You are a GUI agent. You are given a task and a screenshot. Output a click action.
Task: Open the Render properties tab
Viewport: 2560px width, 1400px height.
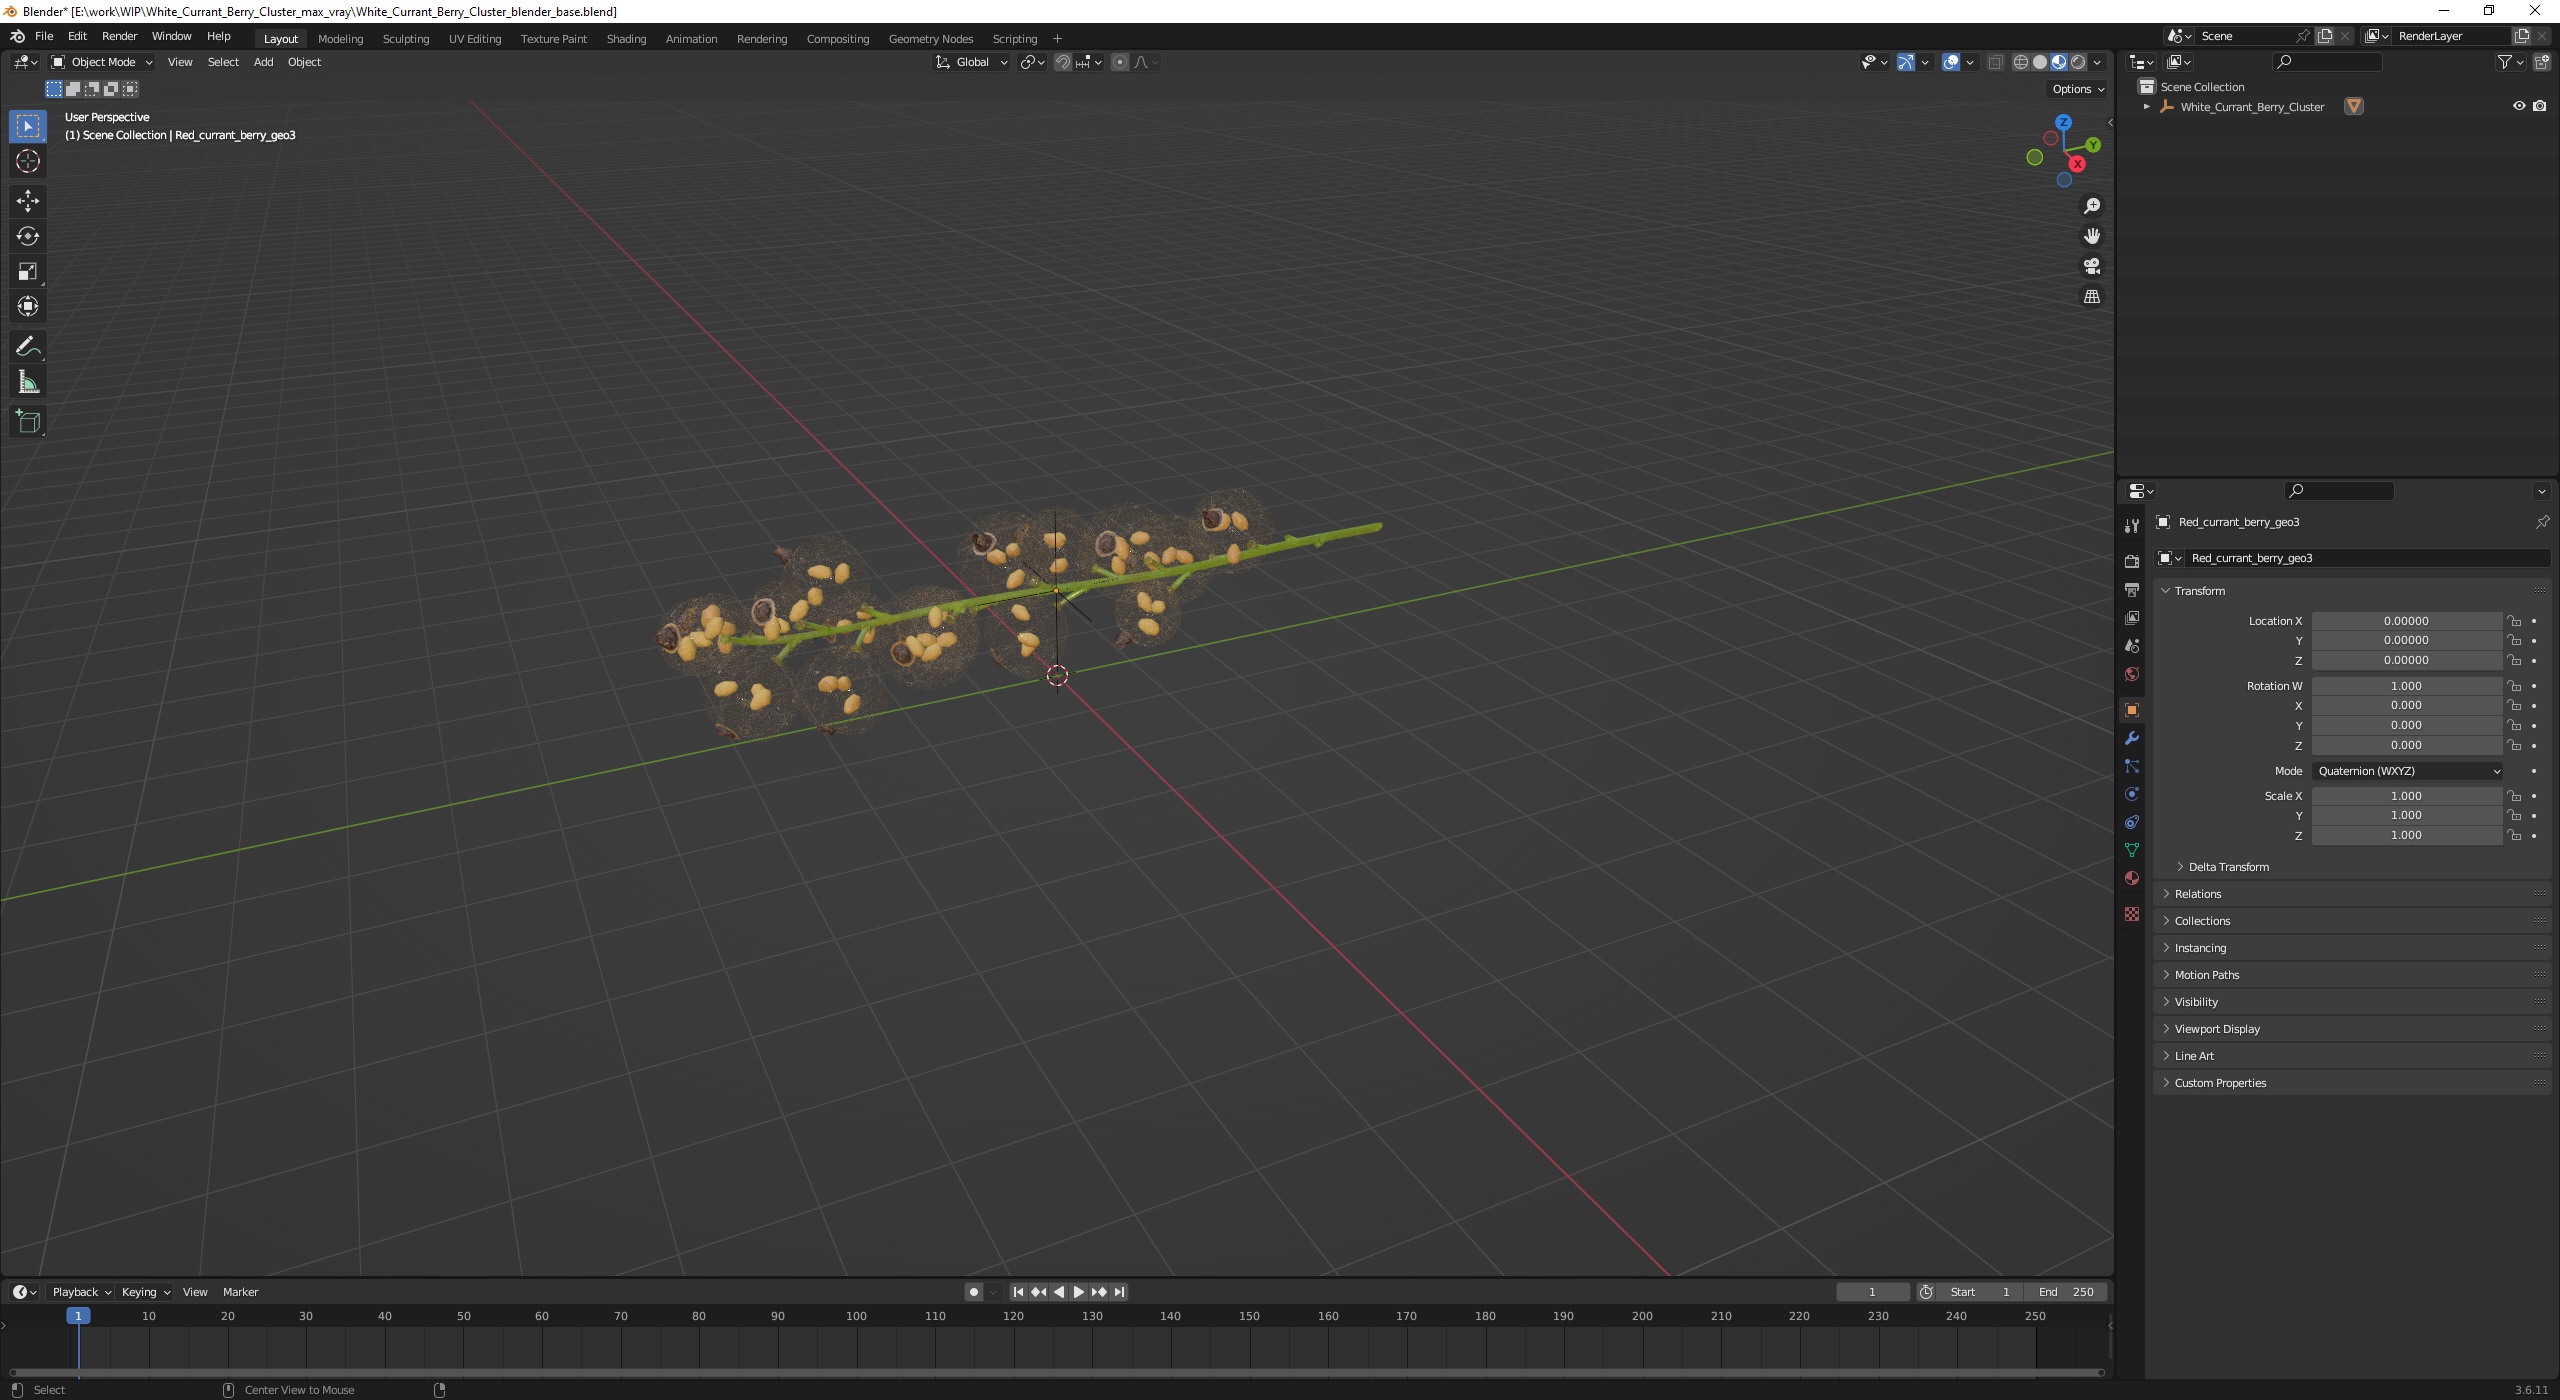click(x=2131, y=561)
